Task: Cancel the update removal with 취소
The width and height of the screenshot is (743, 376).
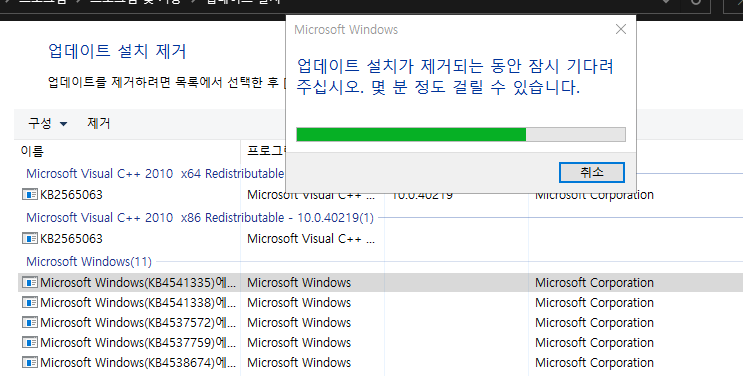Action: tap(591, 172)
